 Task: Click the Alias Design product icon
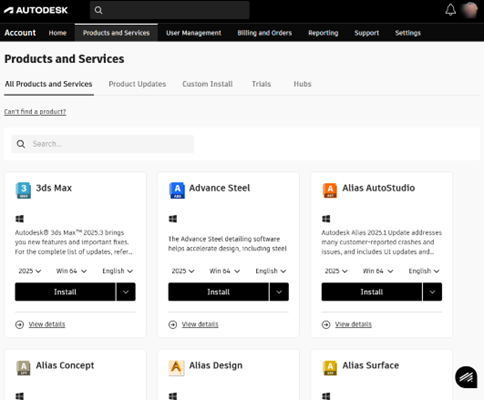[x=176, y=368]
